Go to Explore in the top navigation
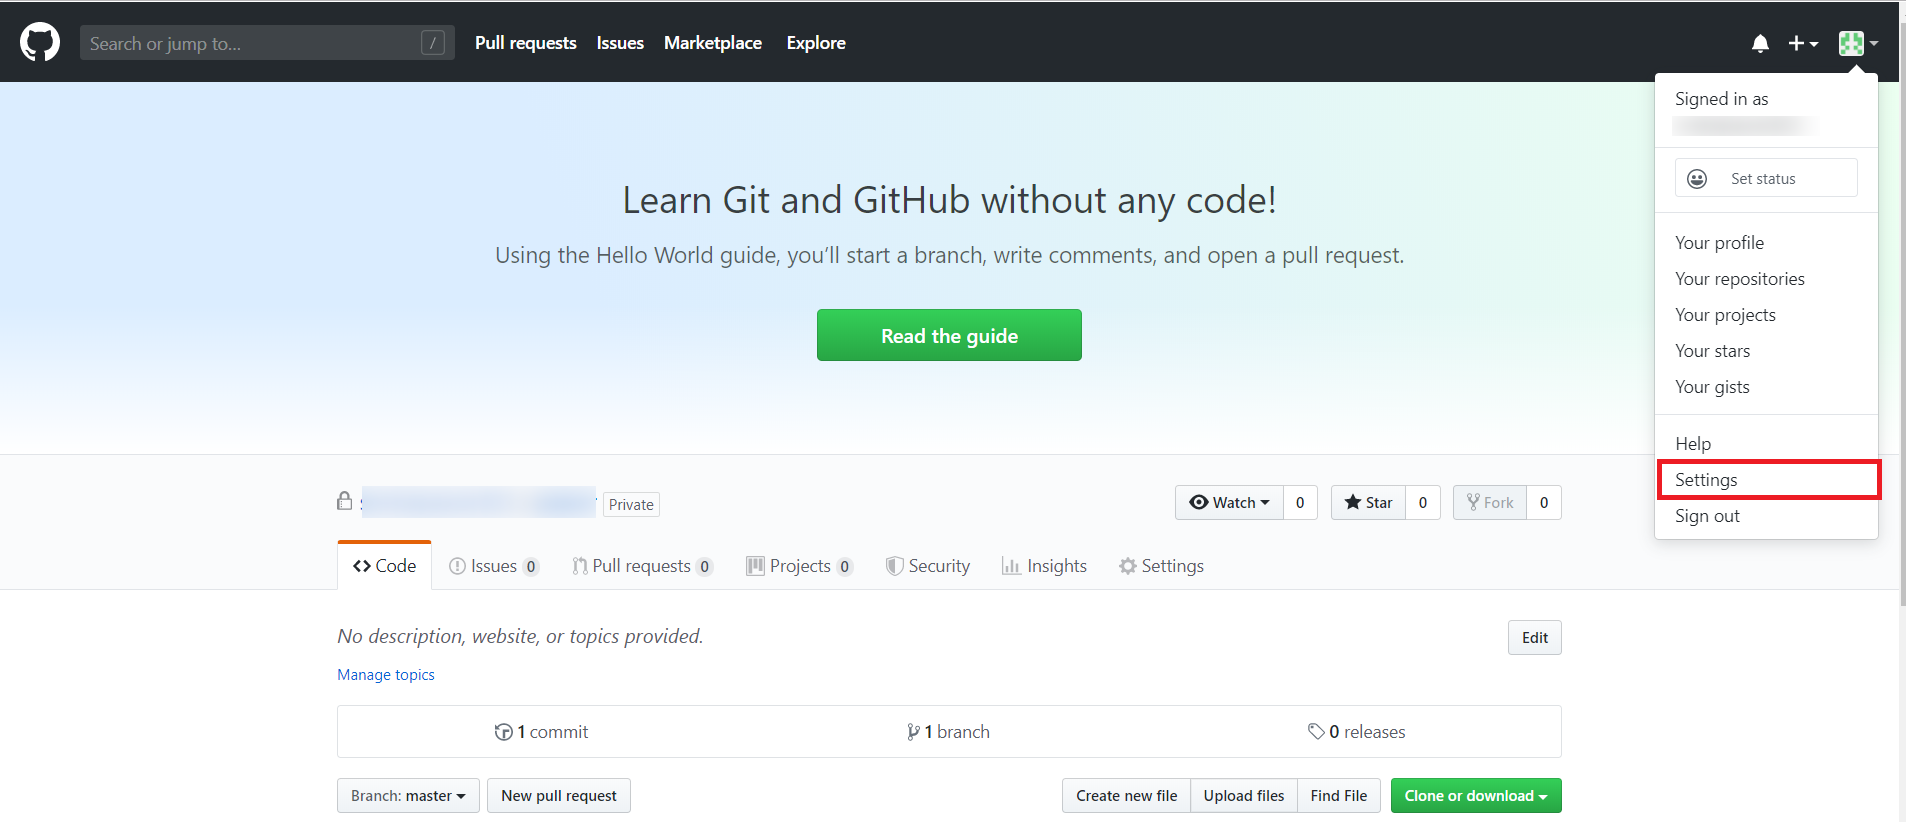 click(x=816, y=43)
